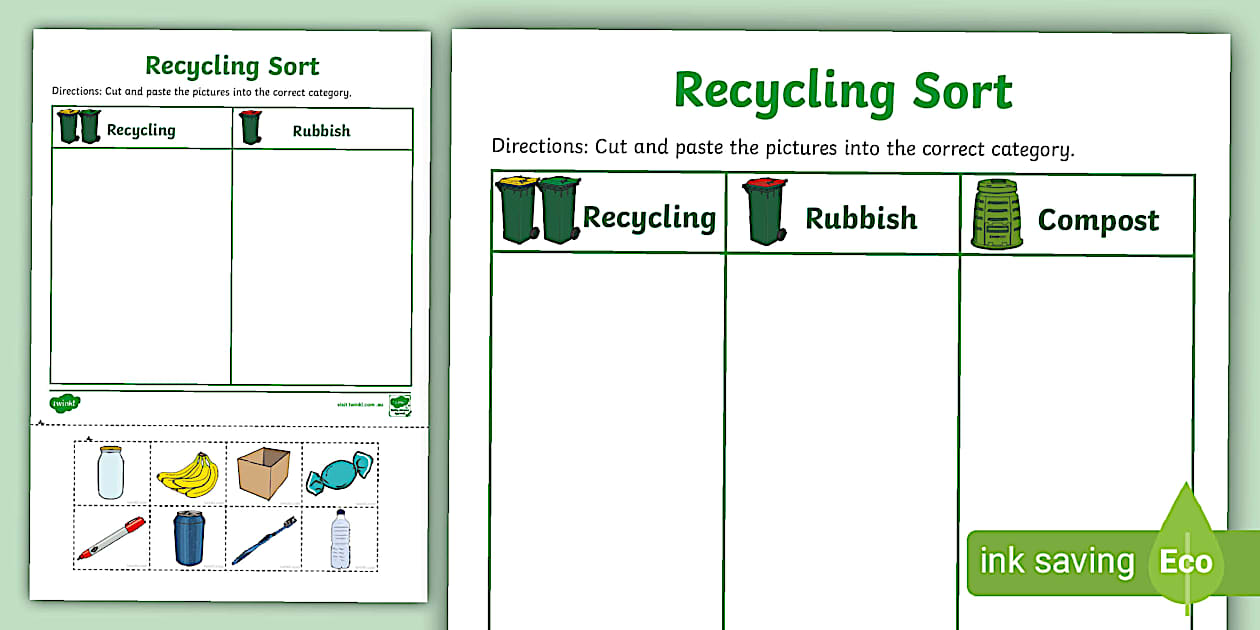Open the visit twinkl.com.au link
The height and width of the screenshot is (630, 1260).
360,404
